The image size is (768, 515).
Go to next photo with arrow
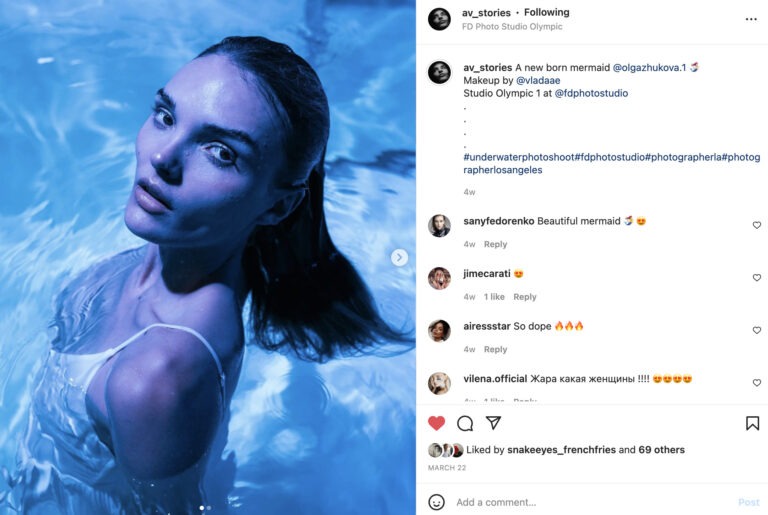click(x=399, y=257)
